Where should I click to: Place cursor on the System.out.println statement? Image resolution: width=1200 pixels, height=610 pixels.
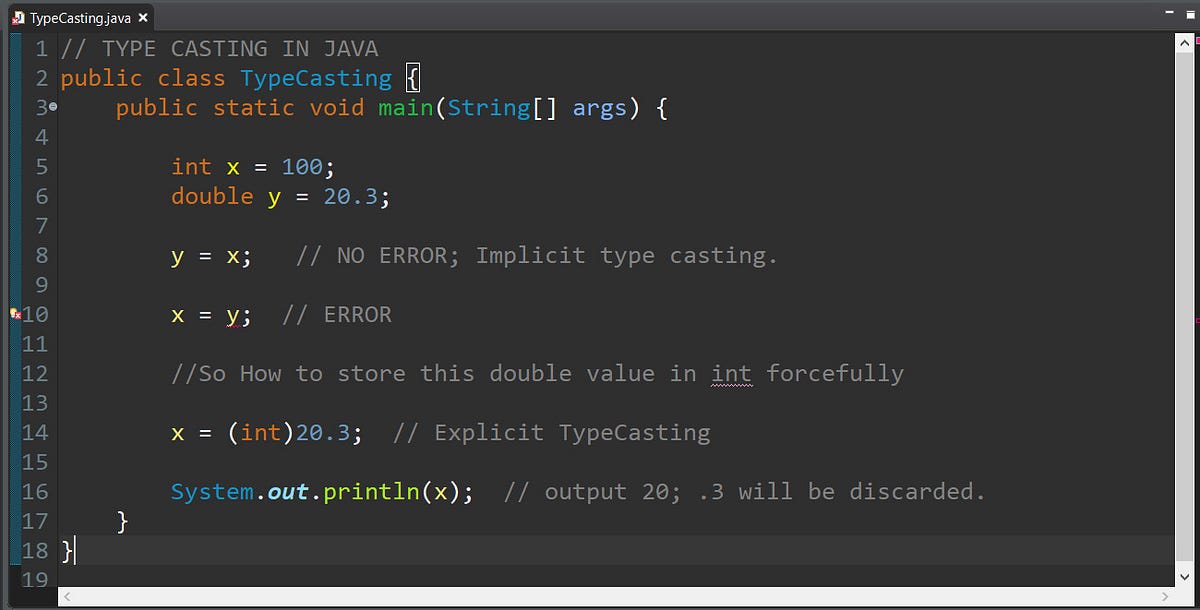pyautogui.click(x=320, y=491)
